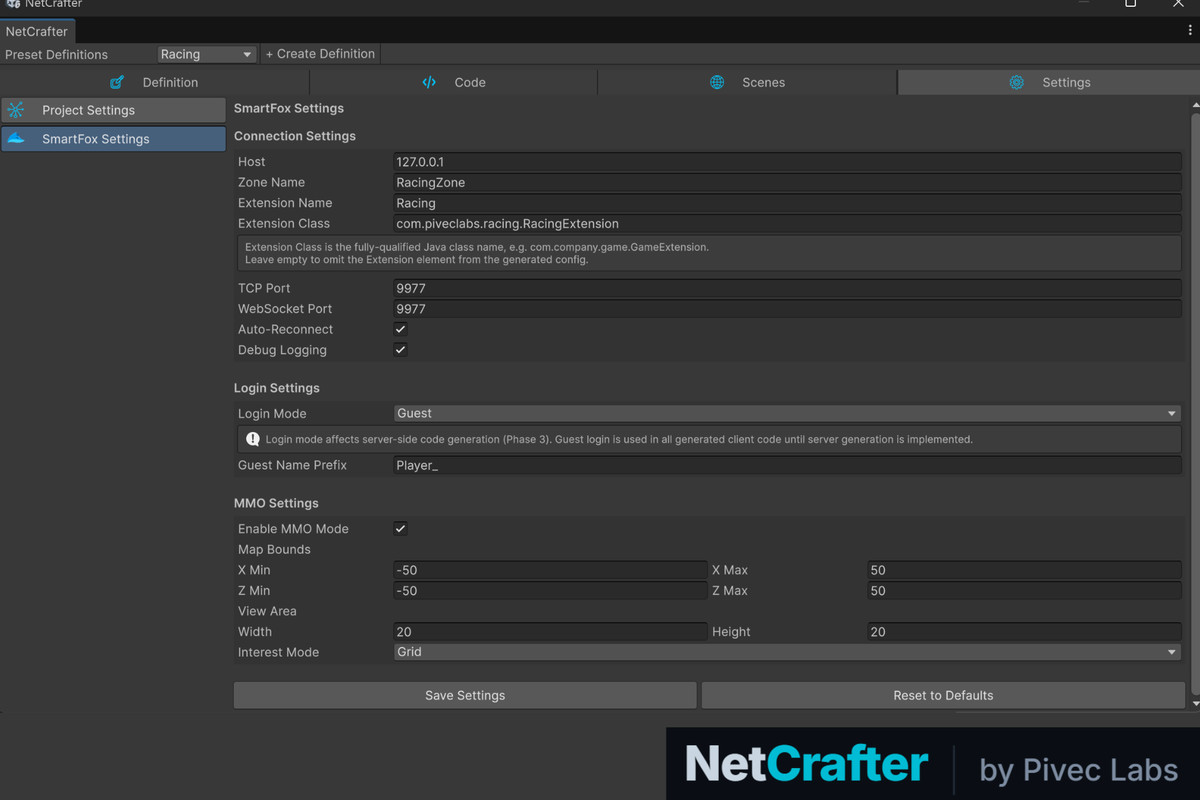This screenshot has height=800, width=1200.
Task: Open the Login Mode Guest dropdown
Action: tap(788, 413)
